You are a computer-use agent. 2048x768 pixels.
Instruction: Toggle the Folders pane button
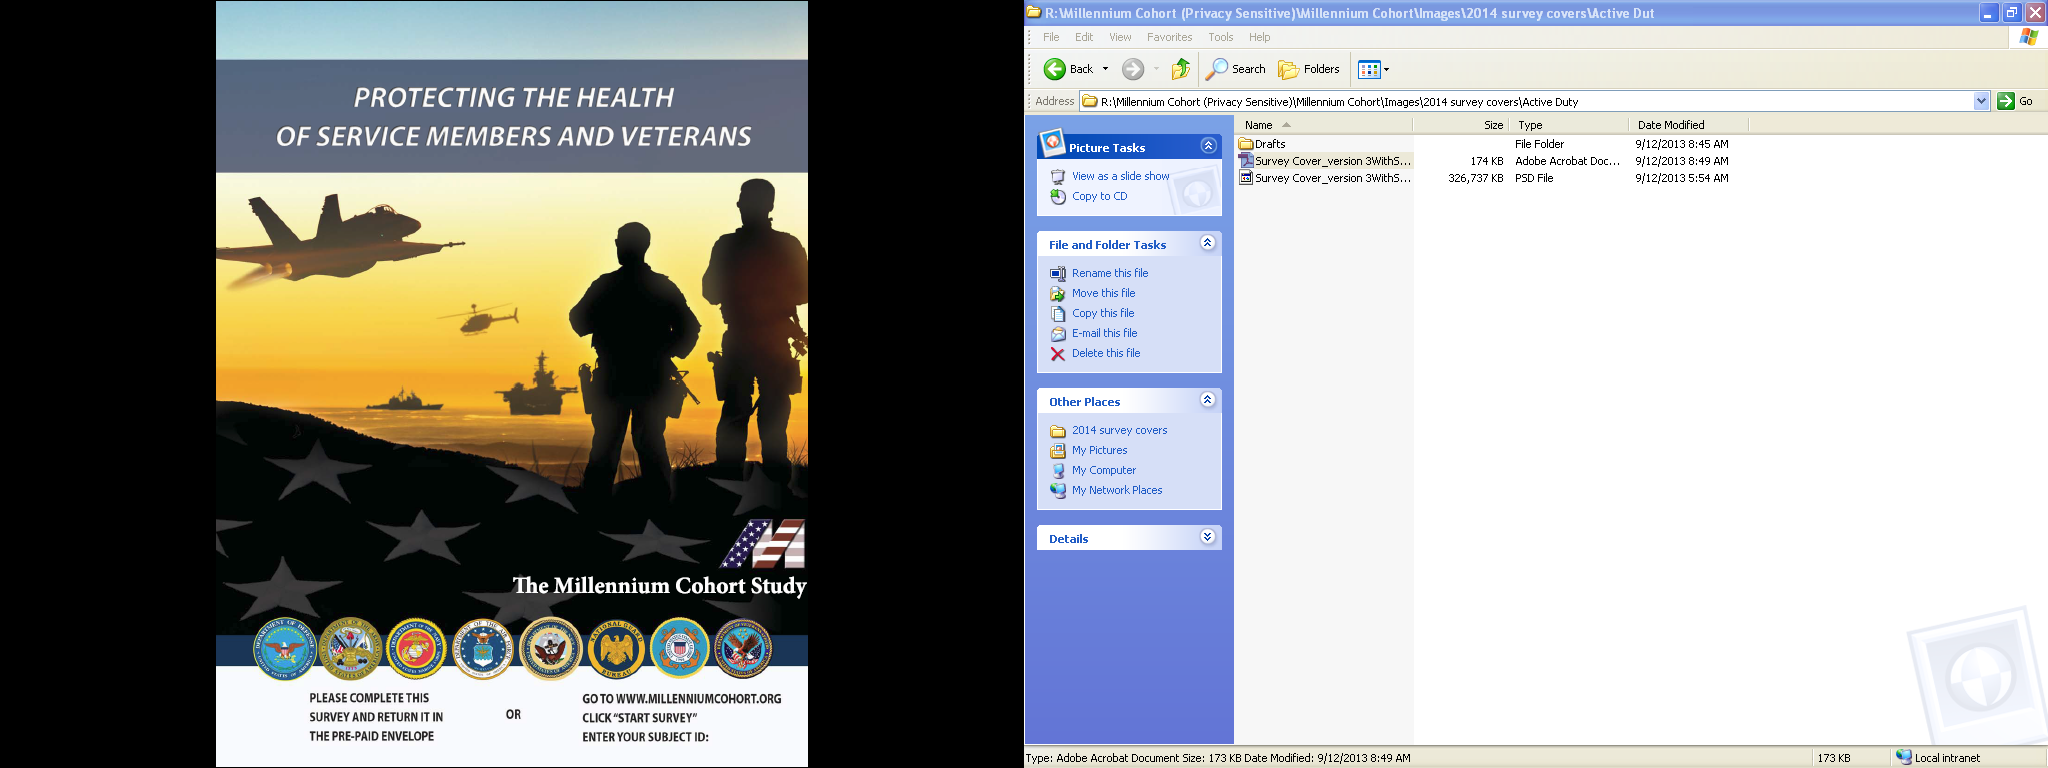(x=1308, y=69)
